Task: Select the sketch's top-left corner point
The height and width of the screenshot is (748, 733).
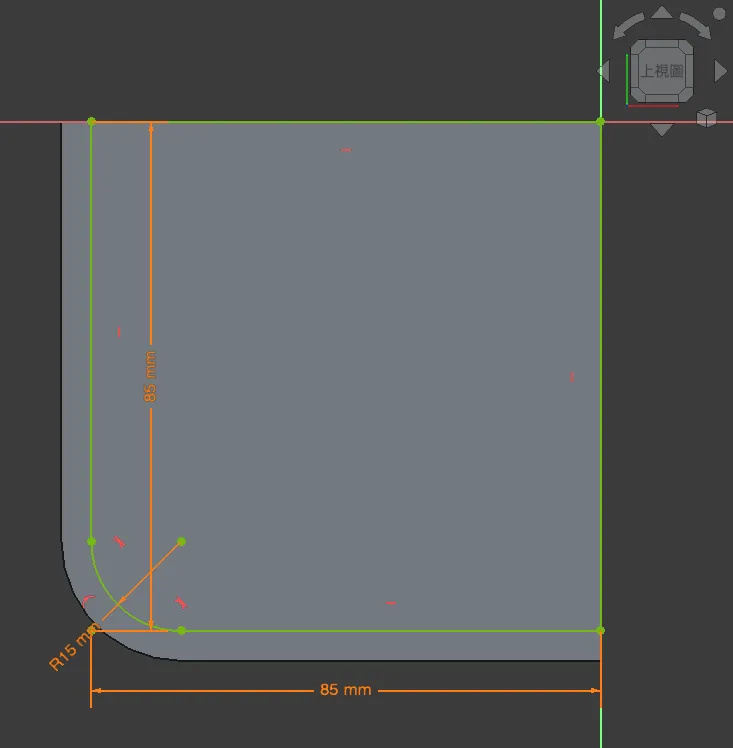Action: (x=91, y=121)
